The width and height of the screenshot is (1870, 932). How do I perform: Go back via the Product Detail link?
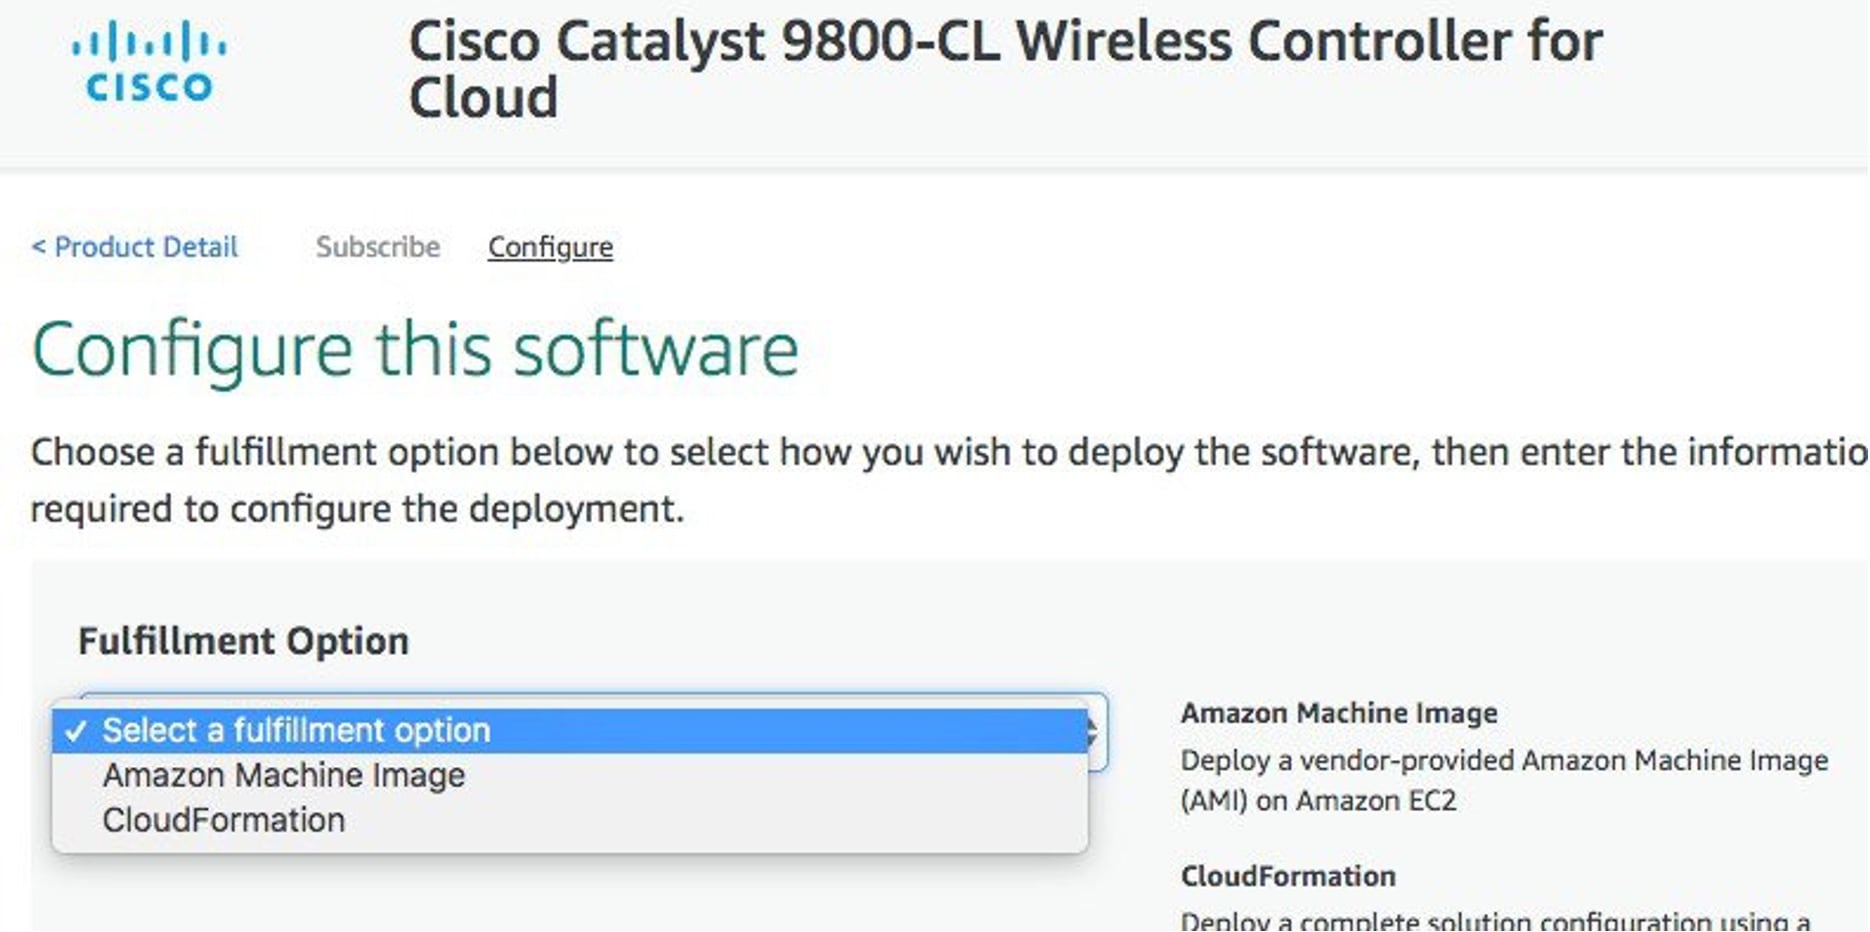[x=135, y=247]
